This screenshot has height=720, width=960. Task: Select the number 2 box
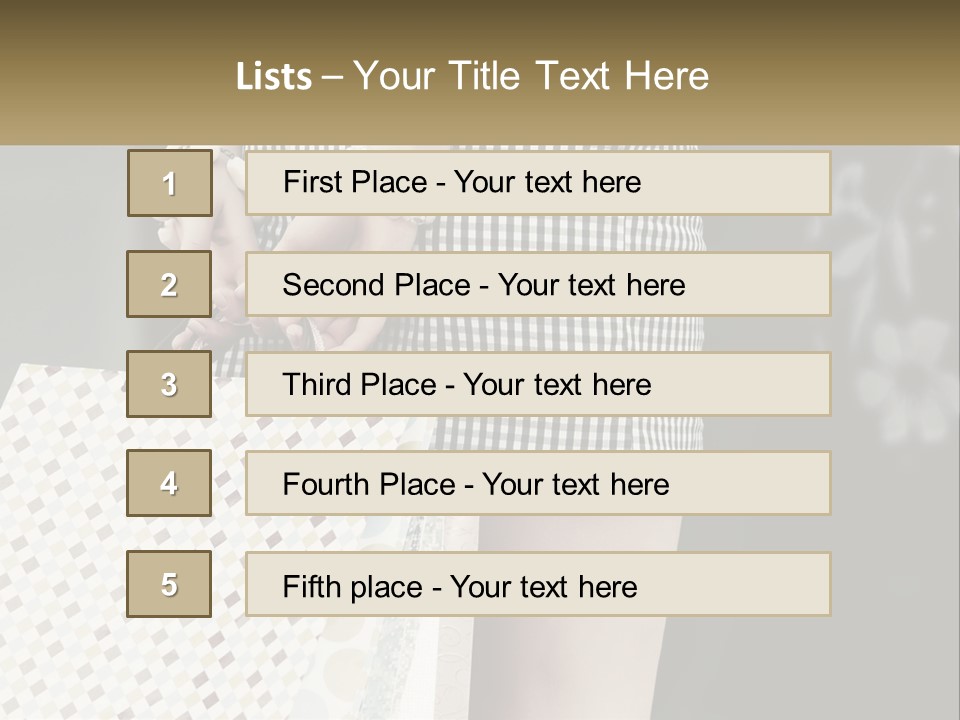point(169,284)
